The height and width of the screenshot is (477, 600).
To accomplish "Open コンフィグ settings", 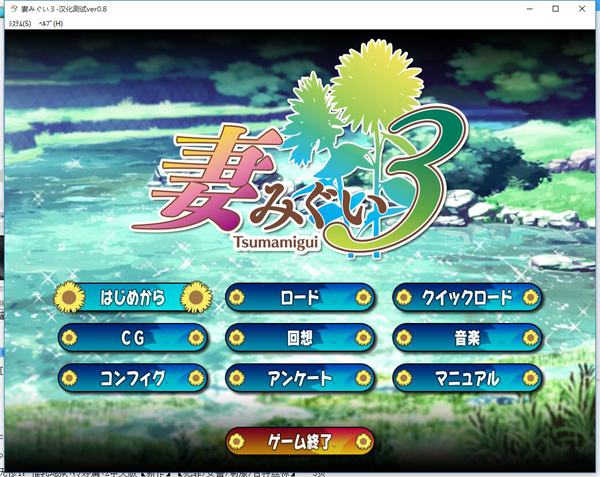I will [x=132, y=378].
